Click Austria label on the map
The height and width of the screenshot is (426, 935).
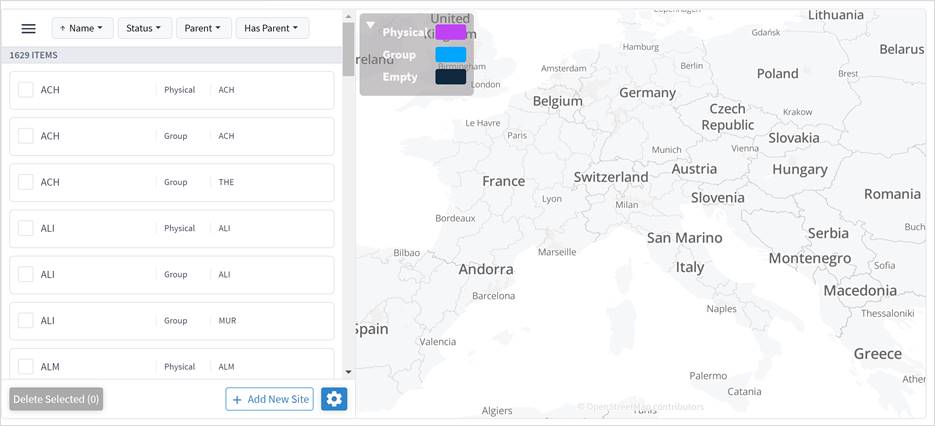pos(694,169)
